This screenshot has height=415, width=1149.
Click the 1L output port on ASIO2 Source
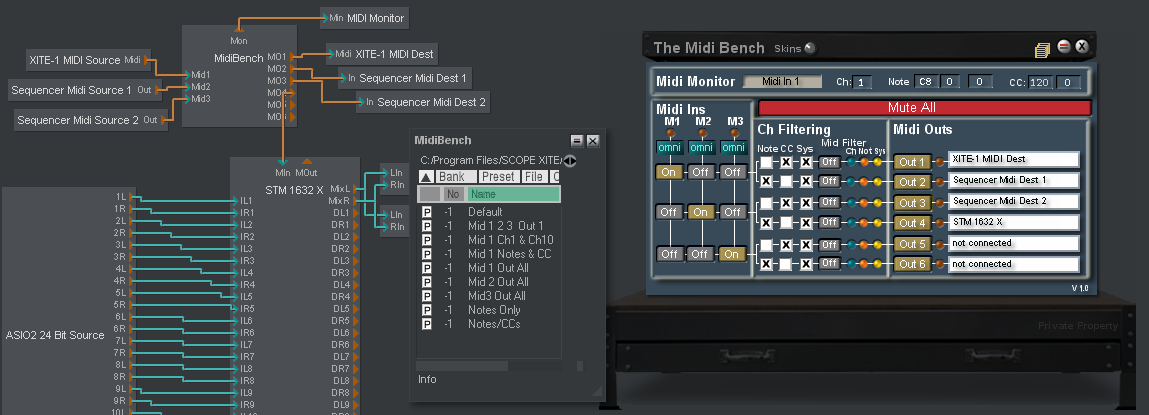pyautogui.click(x=132, y=197)
